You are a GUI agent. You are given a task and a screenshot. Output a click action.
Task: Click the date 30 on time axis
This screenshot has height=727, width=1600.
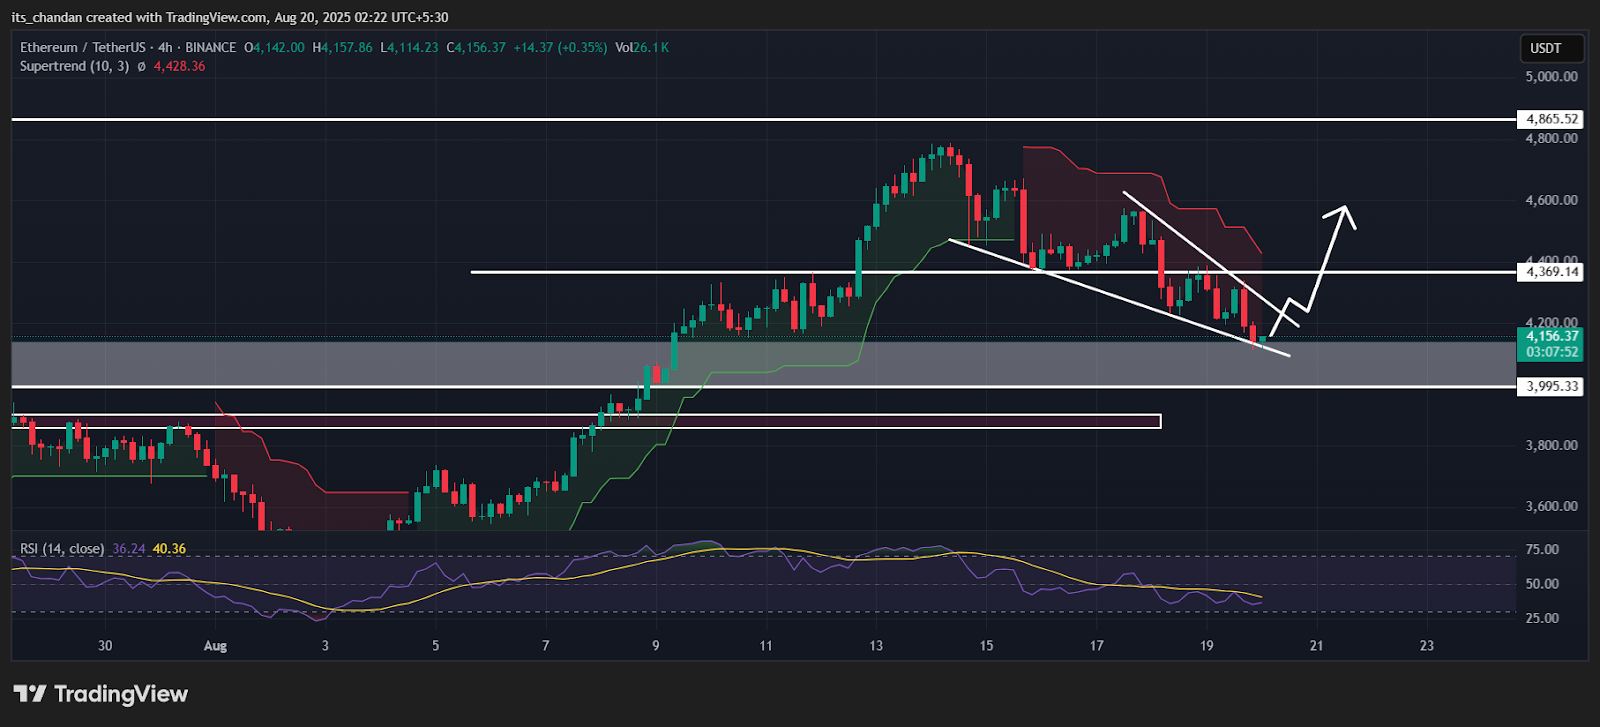click(105, 646)
